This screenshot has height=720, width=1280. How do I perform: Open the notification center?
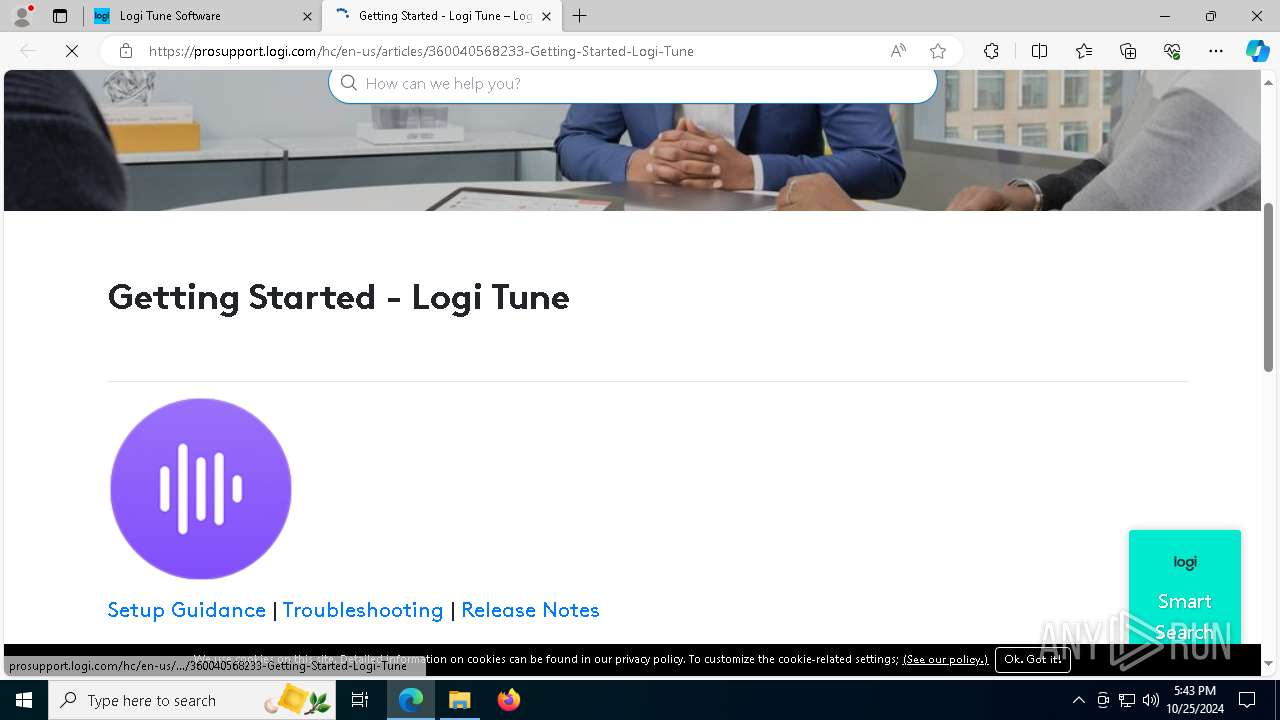pos(1247,700)
